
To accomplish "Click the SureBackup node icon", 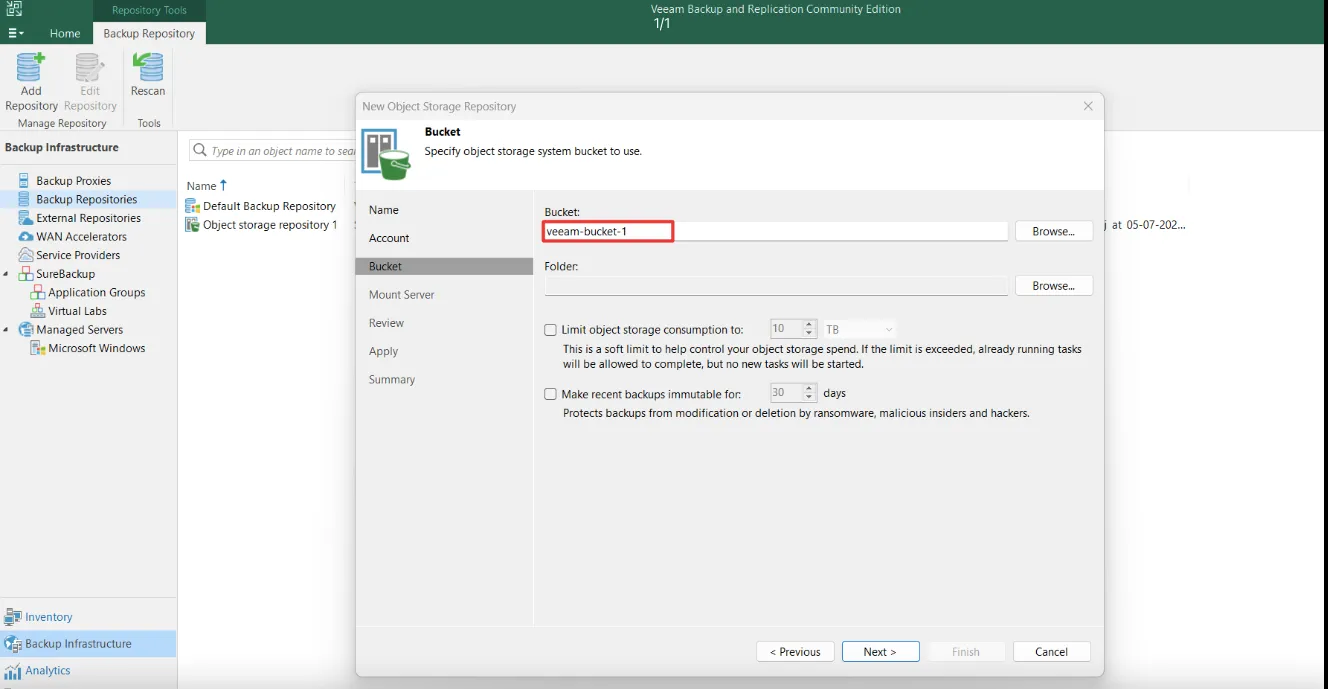I will coord(25,274).
